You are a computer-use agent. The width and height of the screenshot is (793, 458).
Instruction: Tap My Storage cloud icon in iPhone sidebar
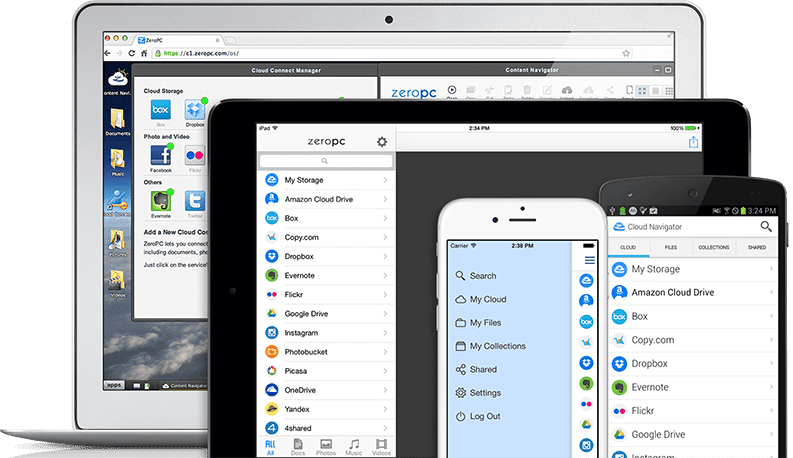586,280
